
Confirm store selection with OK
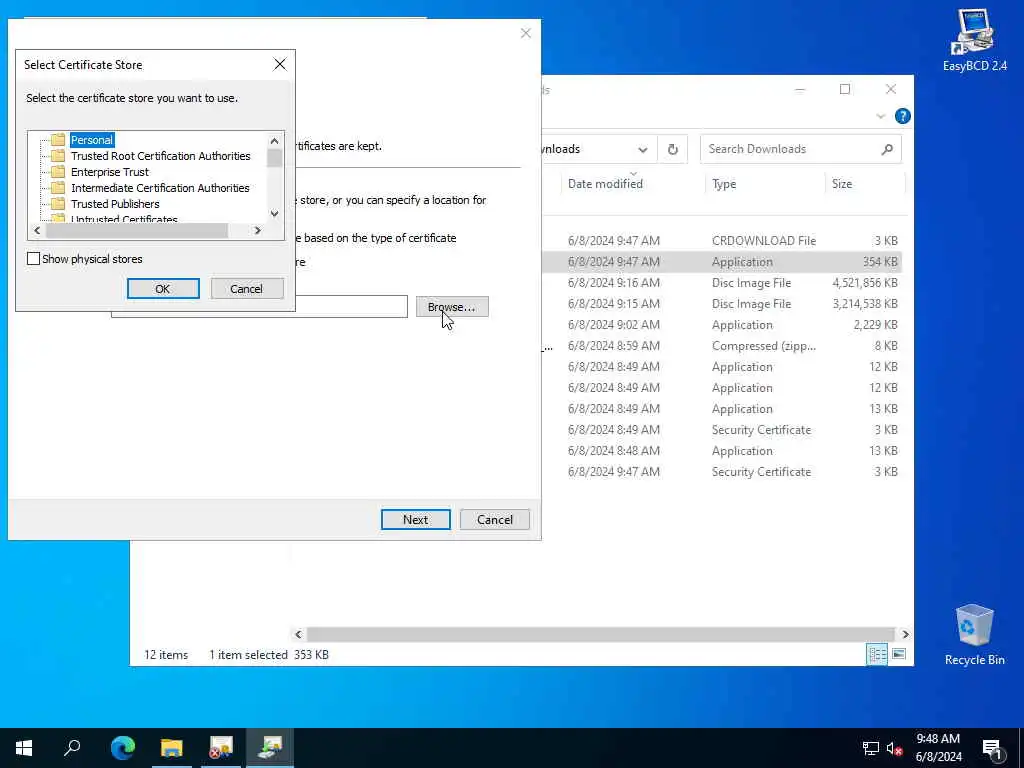pyautogui.click(x=163, y=289)
